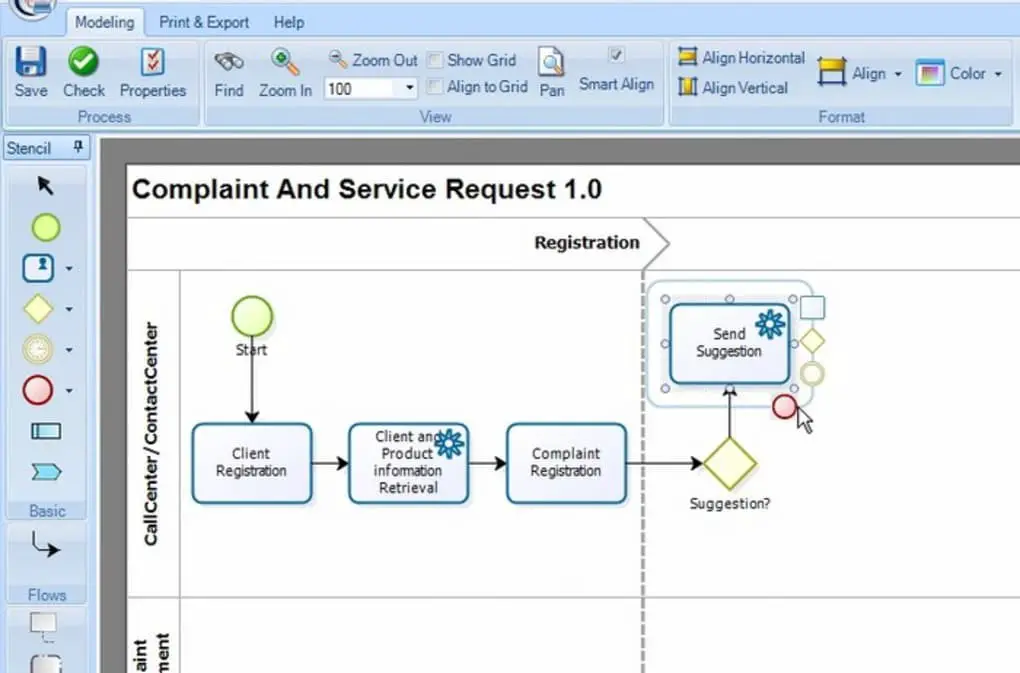Expand the Align dropdown menu
1020x673 pixels.
pos(897,74)
